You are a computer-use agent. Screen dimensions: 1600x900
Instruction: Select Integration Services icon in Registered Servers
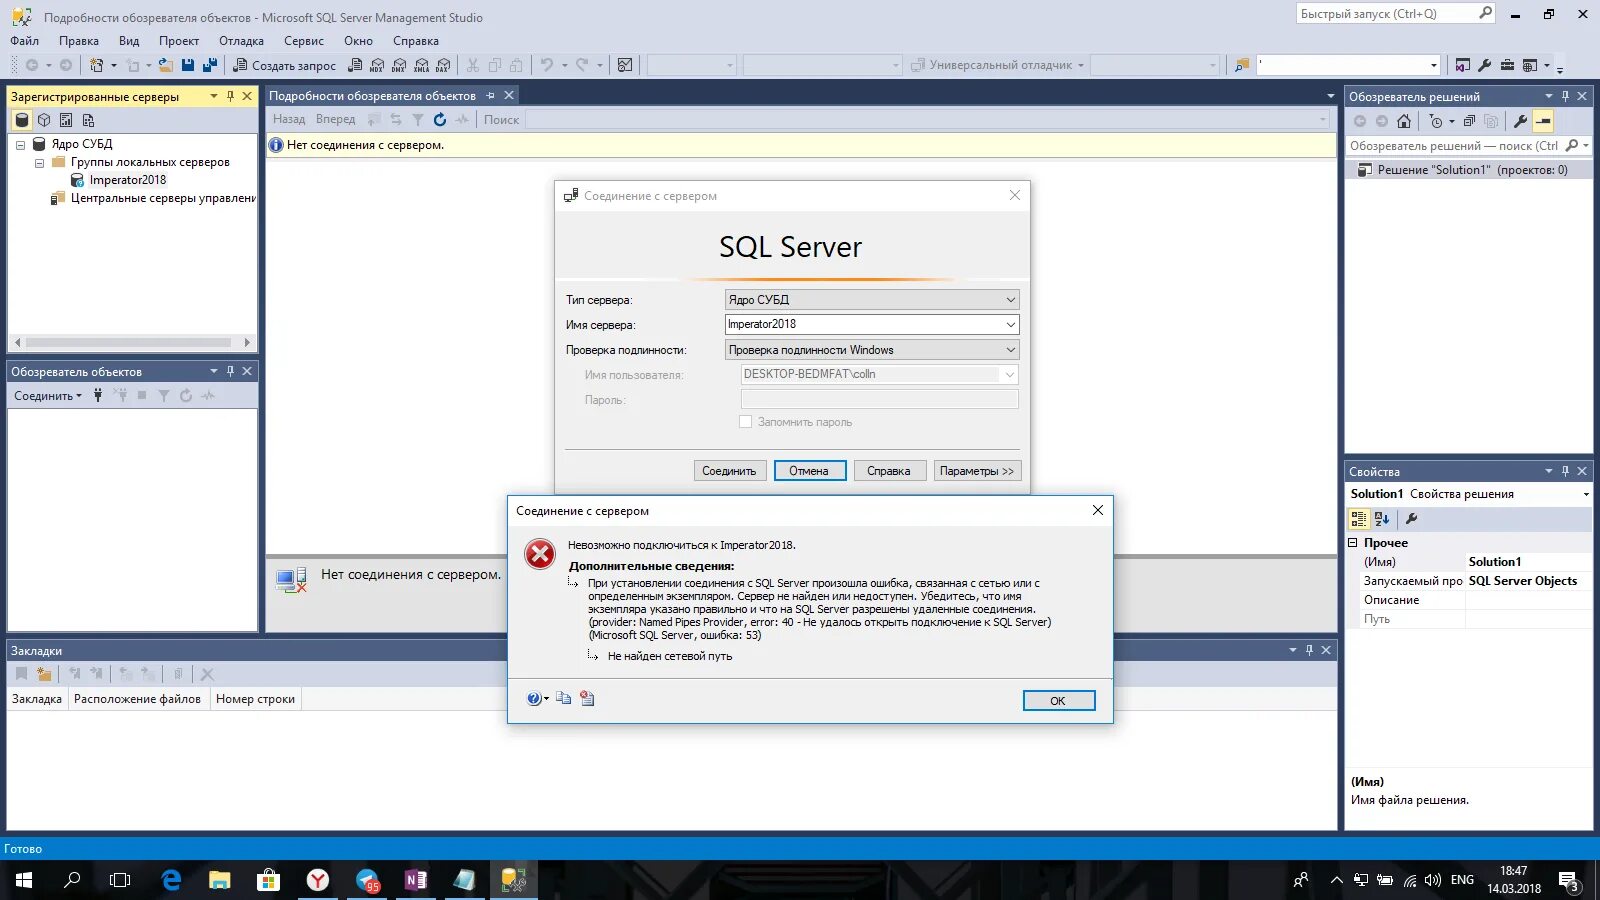(88, 120)
